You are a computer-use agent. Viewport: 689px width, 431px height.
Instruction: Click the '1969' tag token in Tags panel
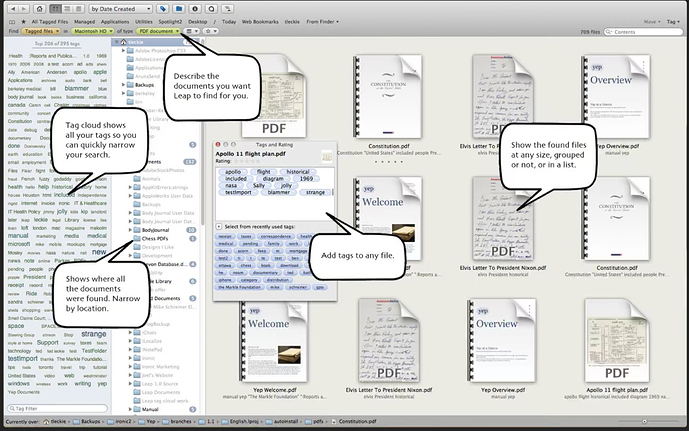(x=306, y=178)
